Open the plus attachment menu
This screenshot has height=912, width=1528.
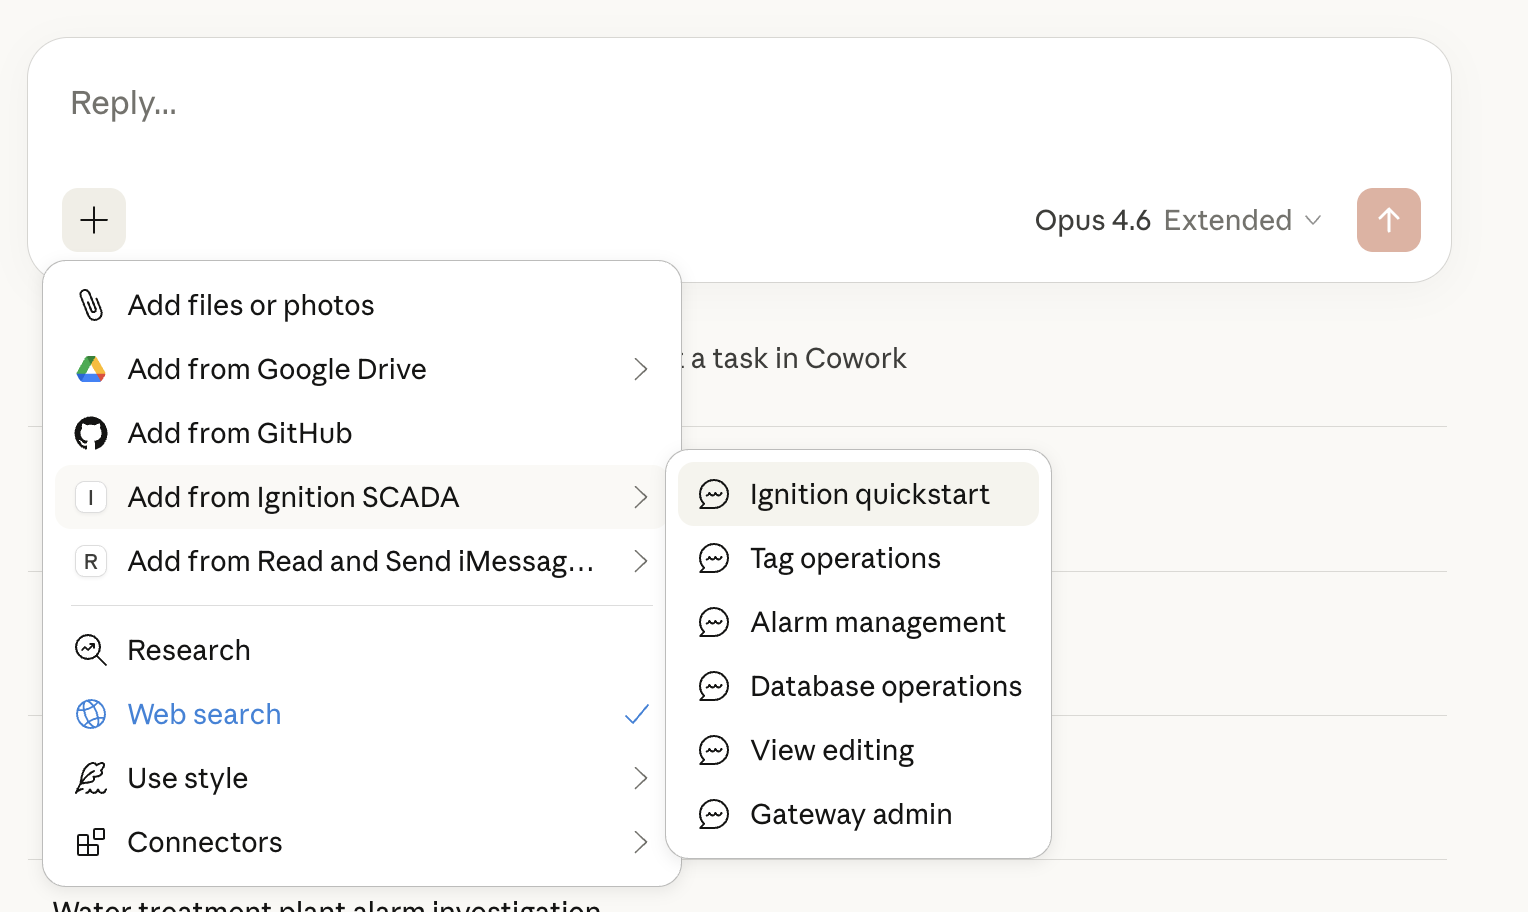click(x=94, y=220)
